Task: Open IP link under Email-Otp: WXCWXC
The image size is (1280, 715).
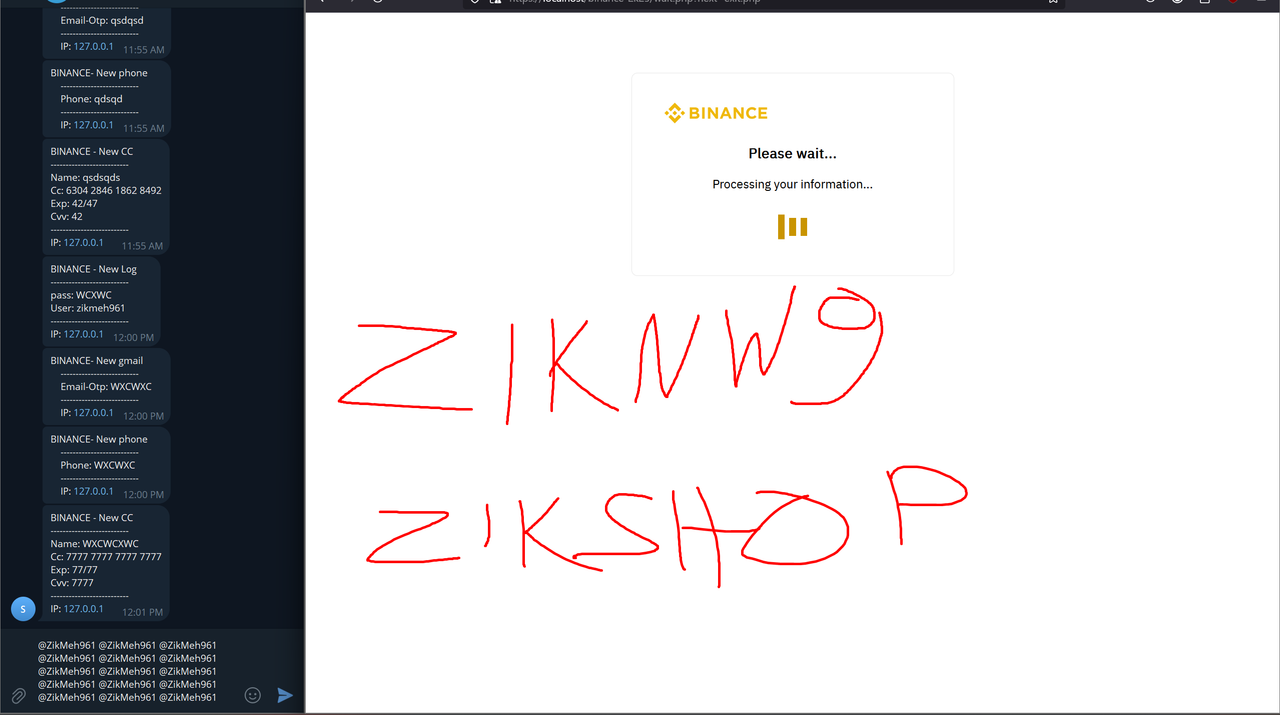Action: (x=93, y=413)
